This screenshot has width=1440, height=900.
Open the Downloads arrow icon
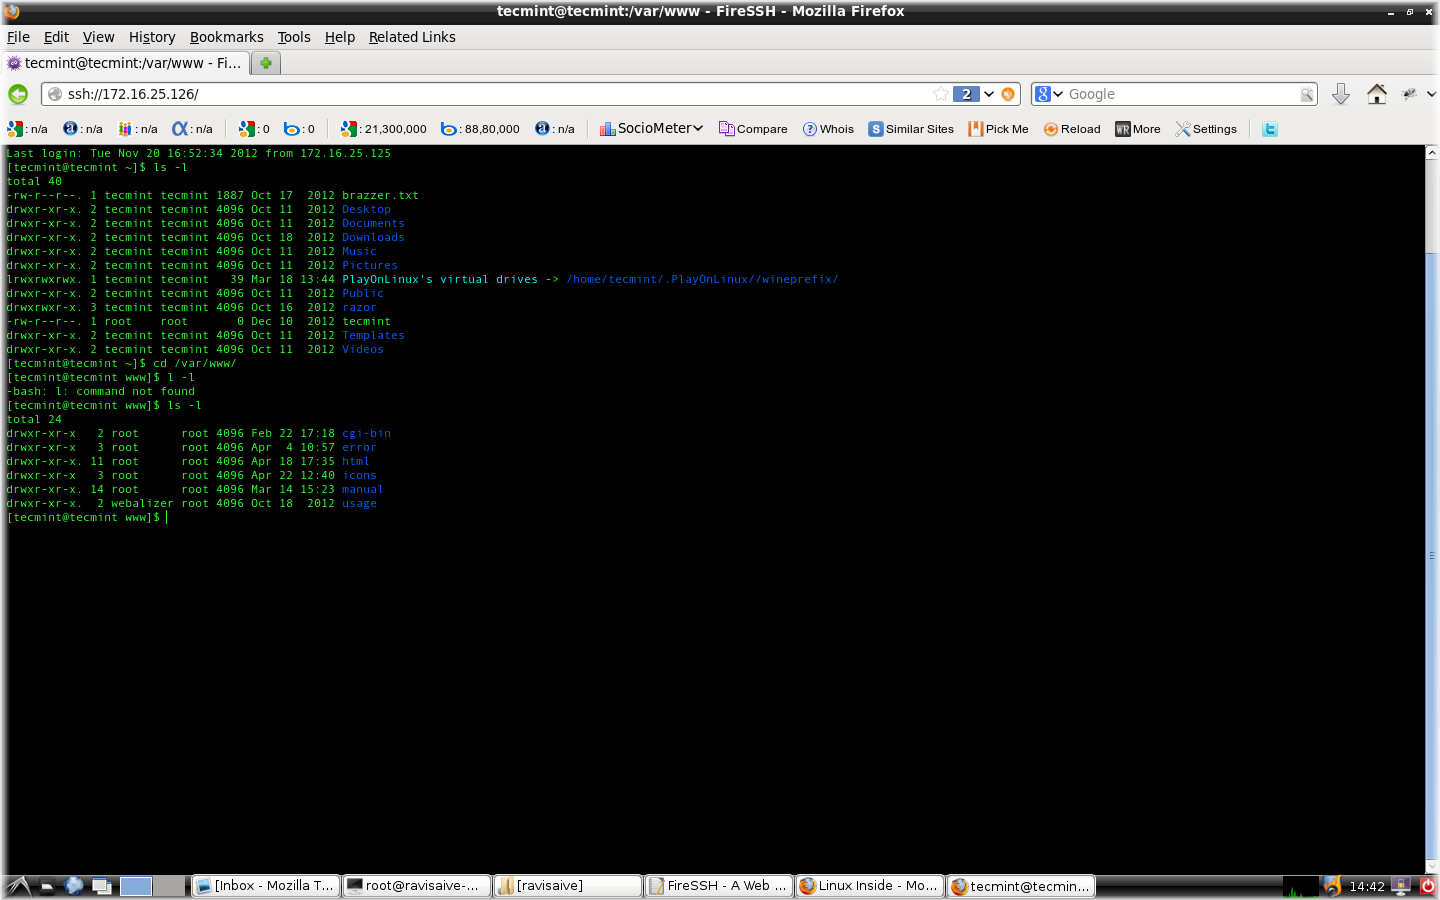[x=1341, y=94]
